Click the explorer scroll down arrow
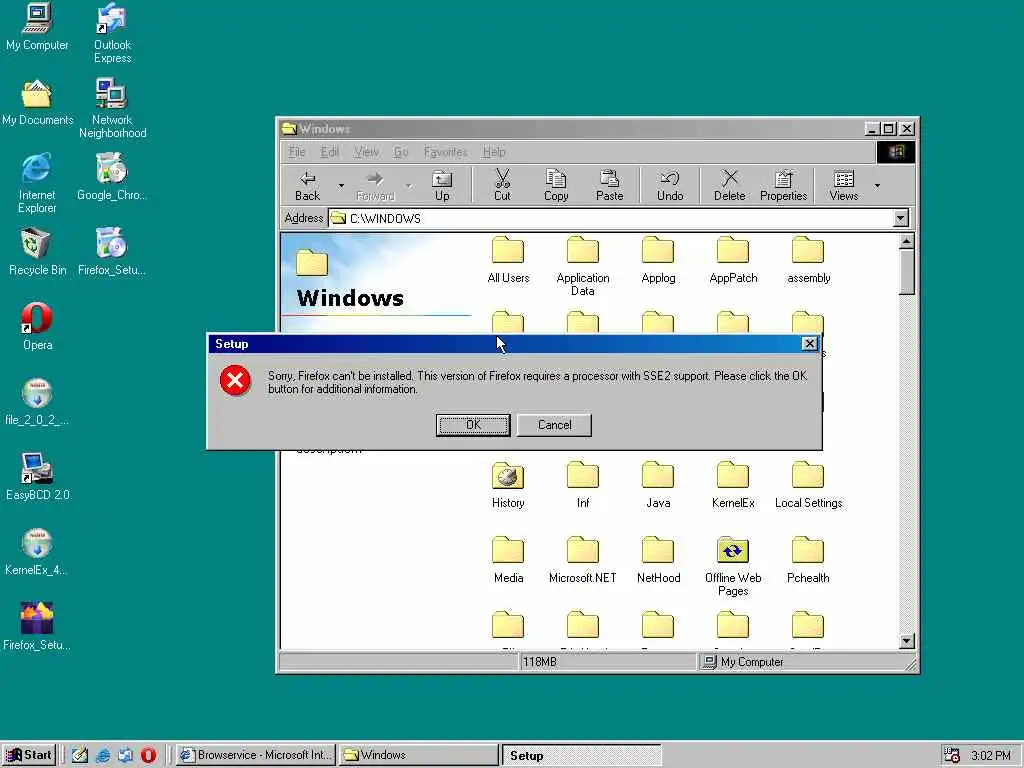Image resolution: width=1024 pixels, height=768 pixels. [x=906, y=641]
